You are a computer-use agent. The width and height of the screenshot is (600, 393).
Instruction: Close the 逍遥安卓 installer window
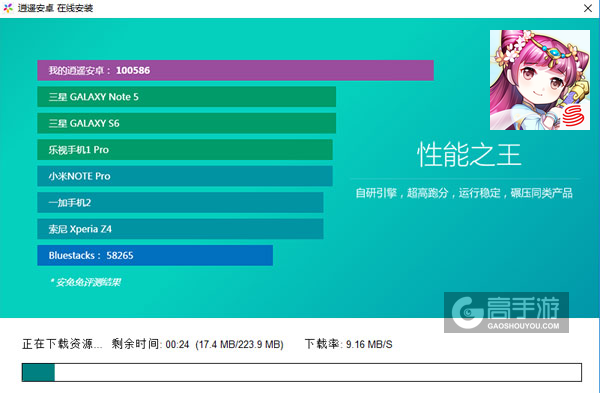click(x=588, y=8)
